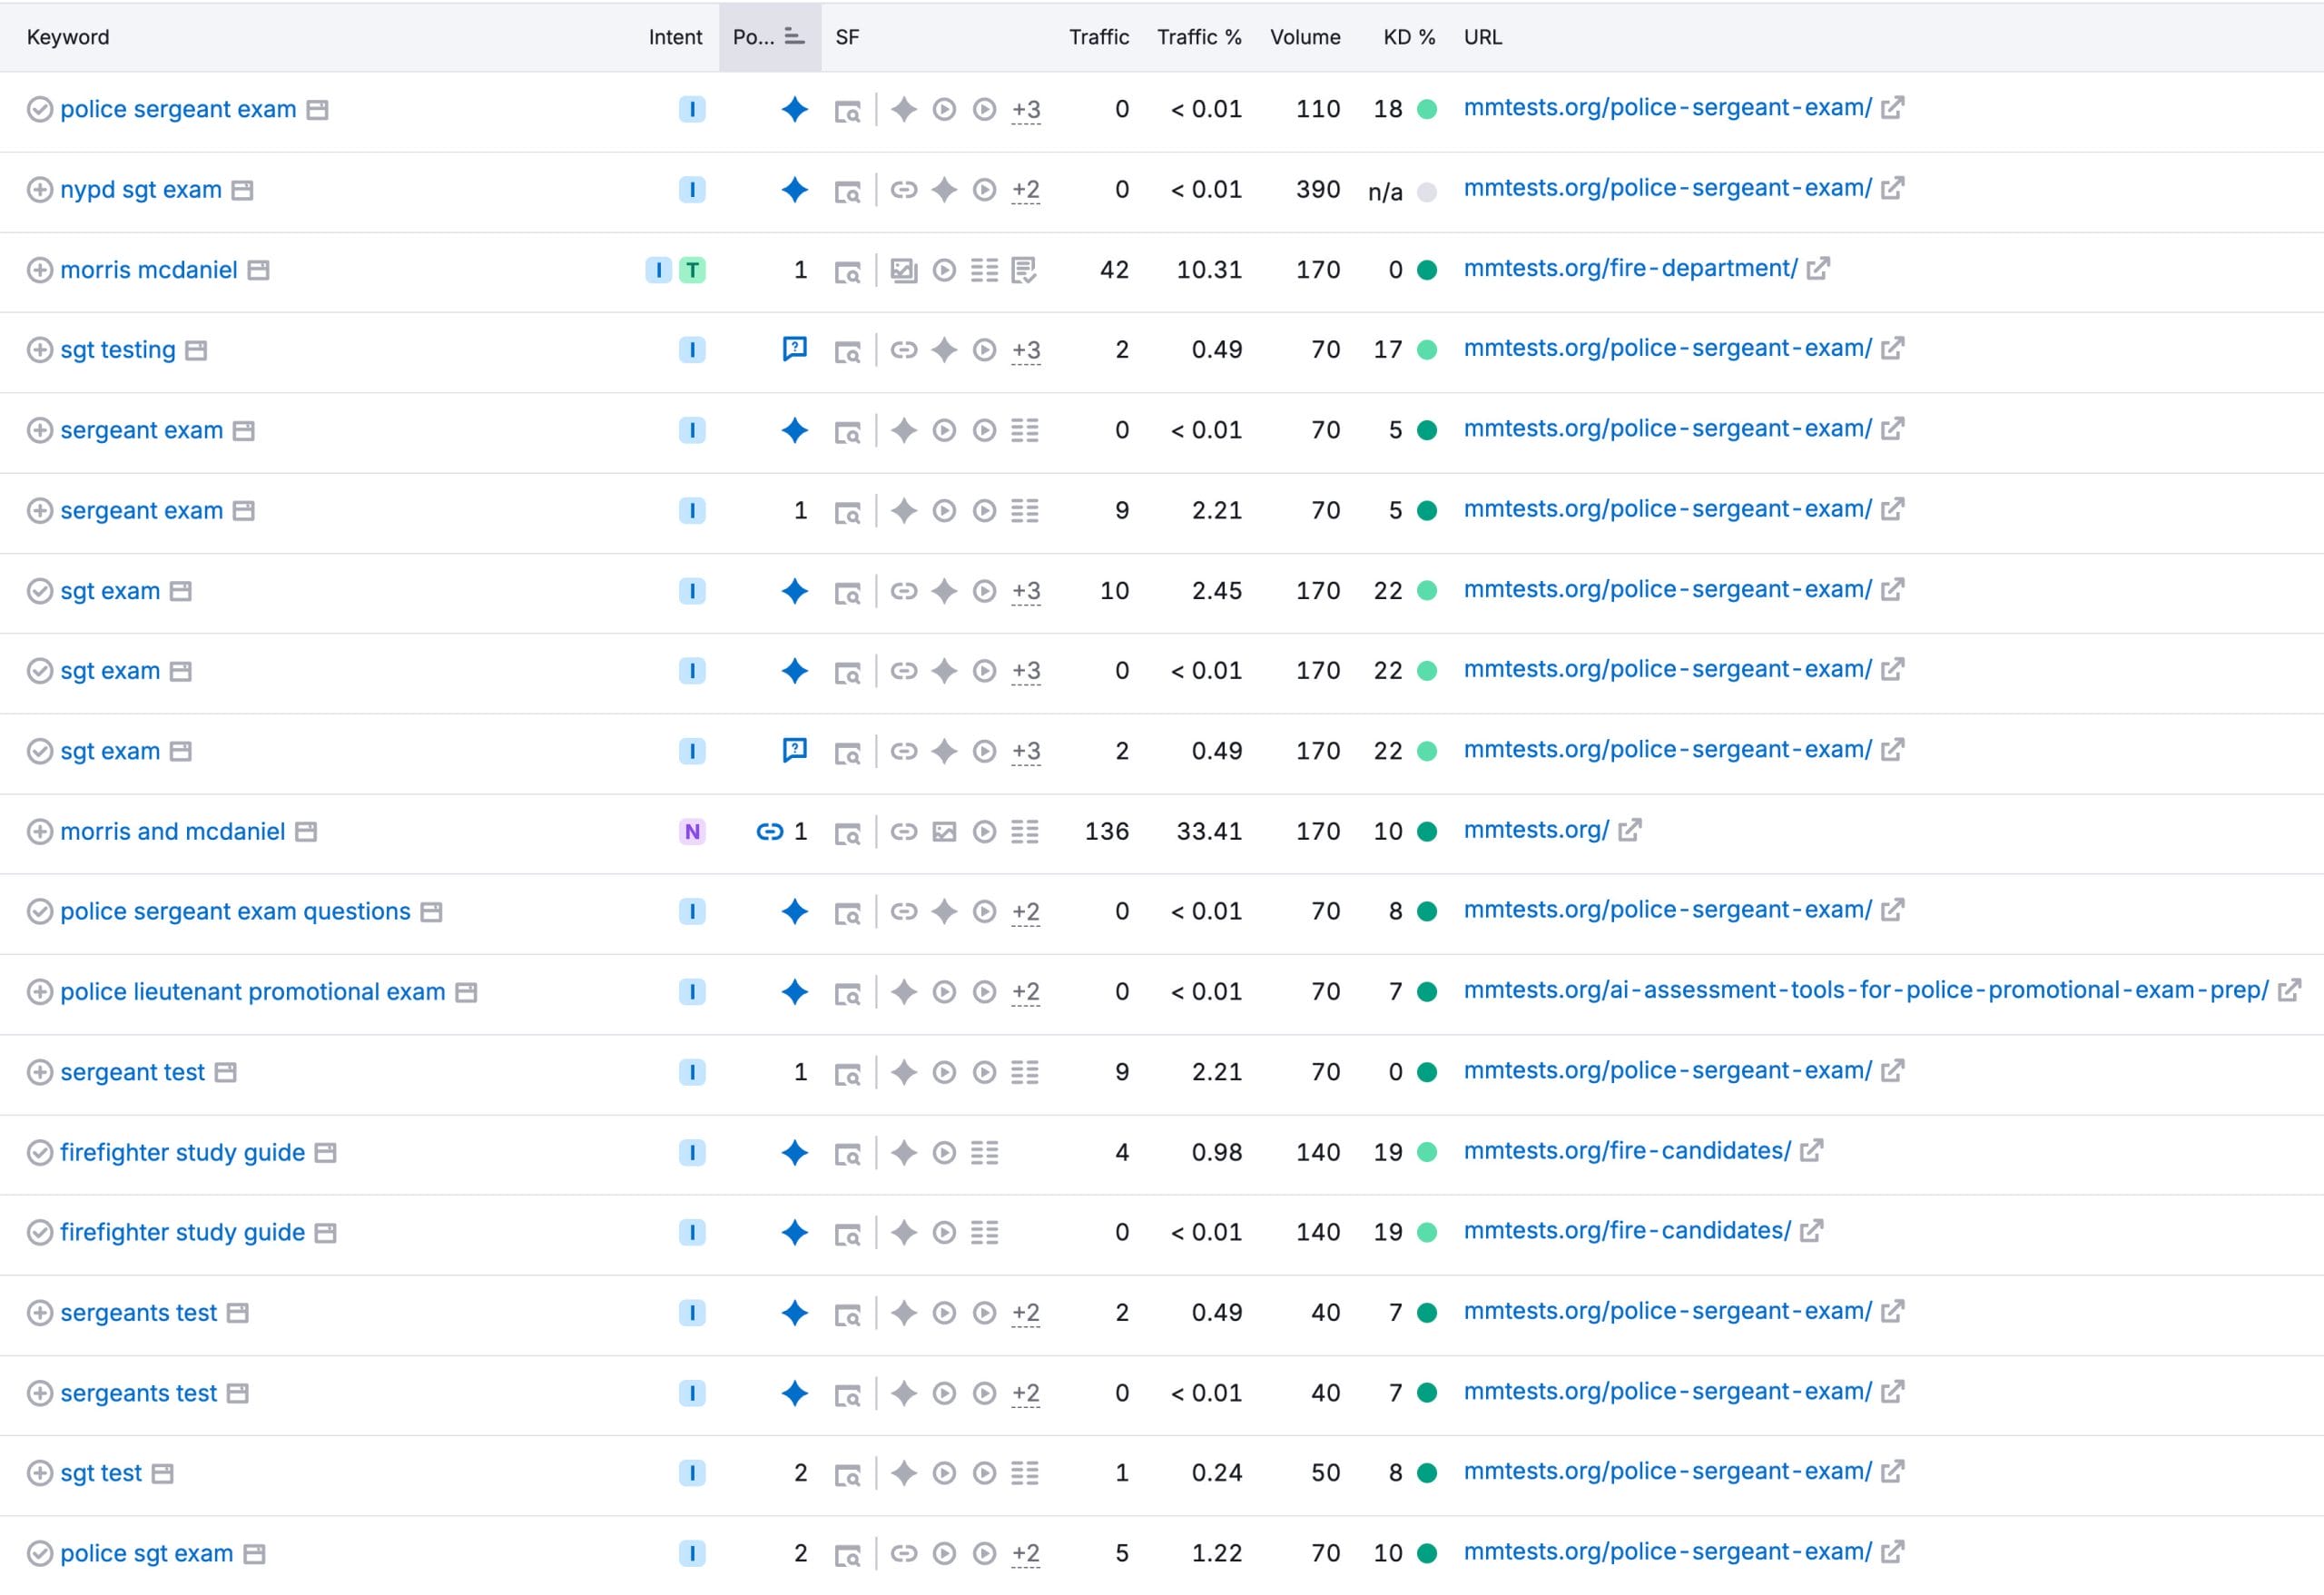Click reviews icon in morris mcdaniel row
This screenshot has width=2324, height=1595.
tap(1024, 270)
